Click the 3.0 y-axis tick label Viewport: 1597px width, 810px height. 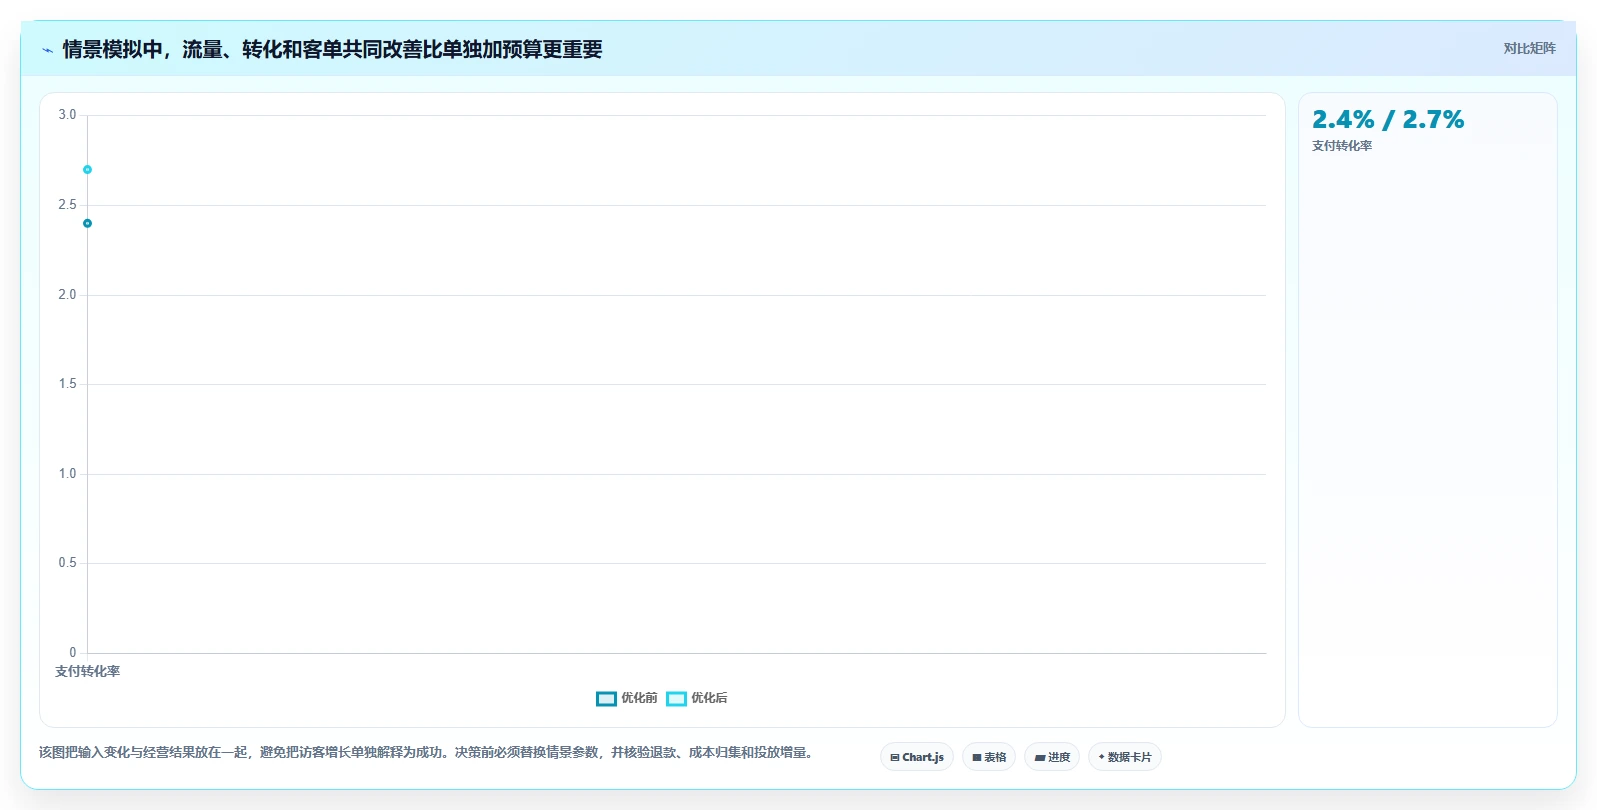coord(67,115)
